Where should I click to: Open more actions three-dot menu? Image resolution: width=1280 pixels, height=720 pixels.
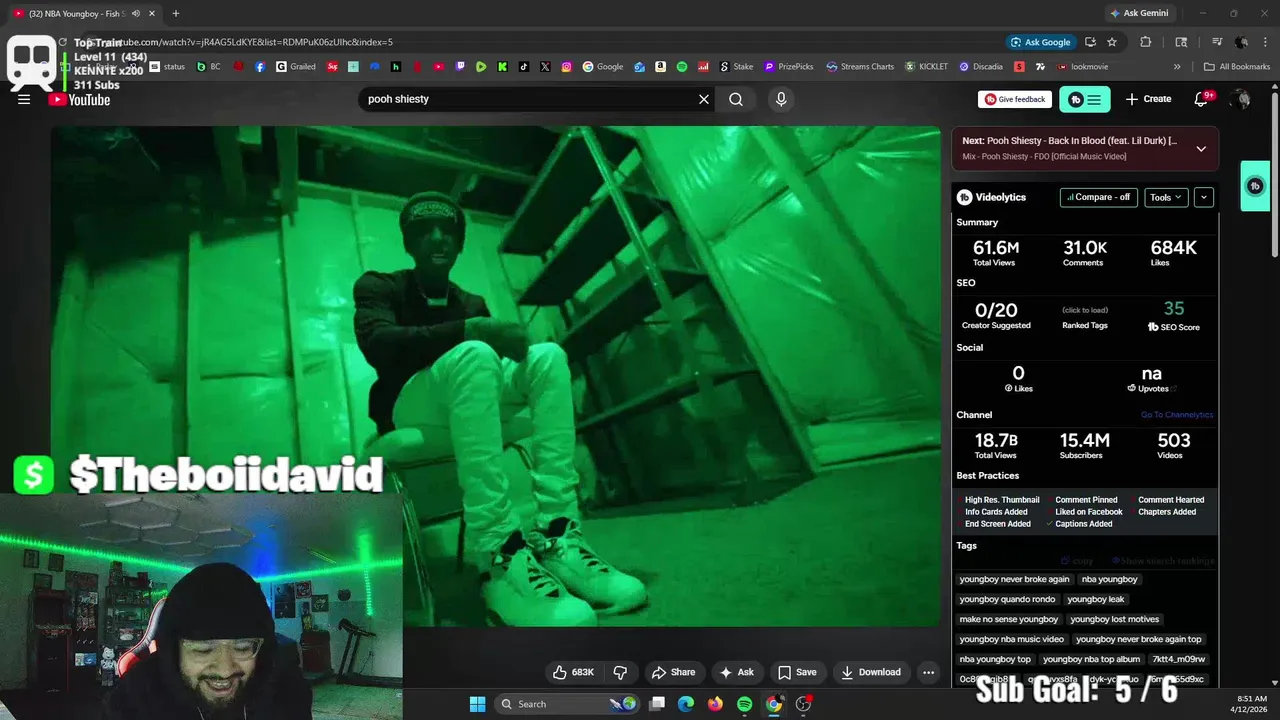(928, 672)
